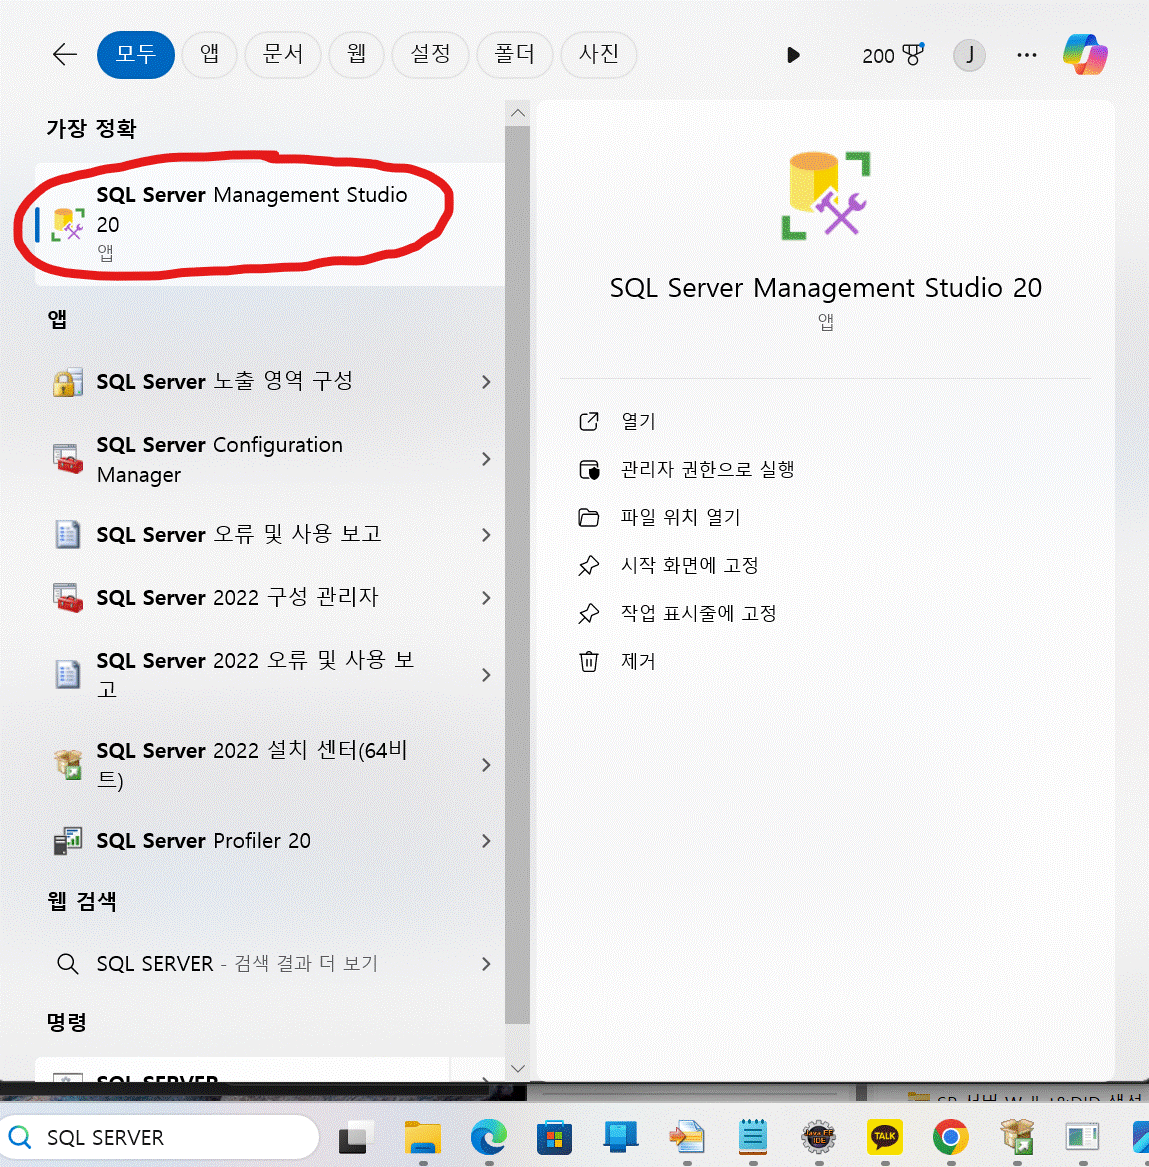
Task: Launch Google Chrome from the taskbar
Action: point(950,1137)
